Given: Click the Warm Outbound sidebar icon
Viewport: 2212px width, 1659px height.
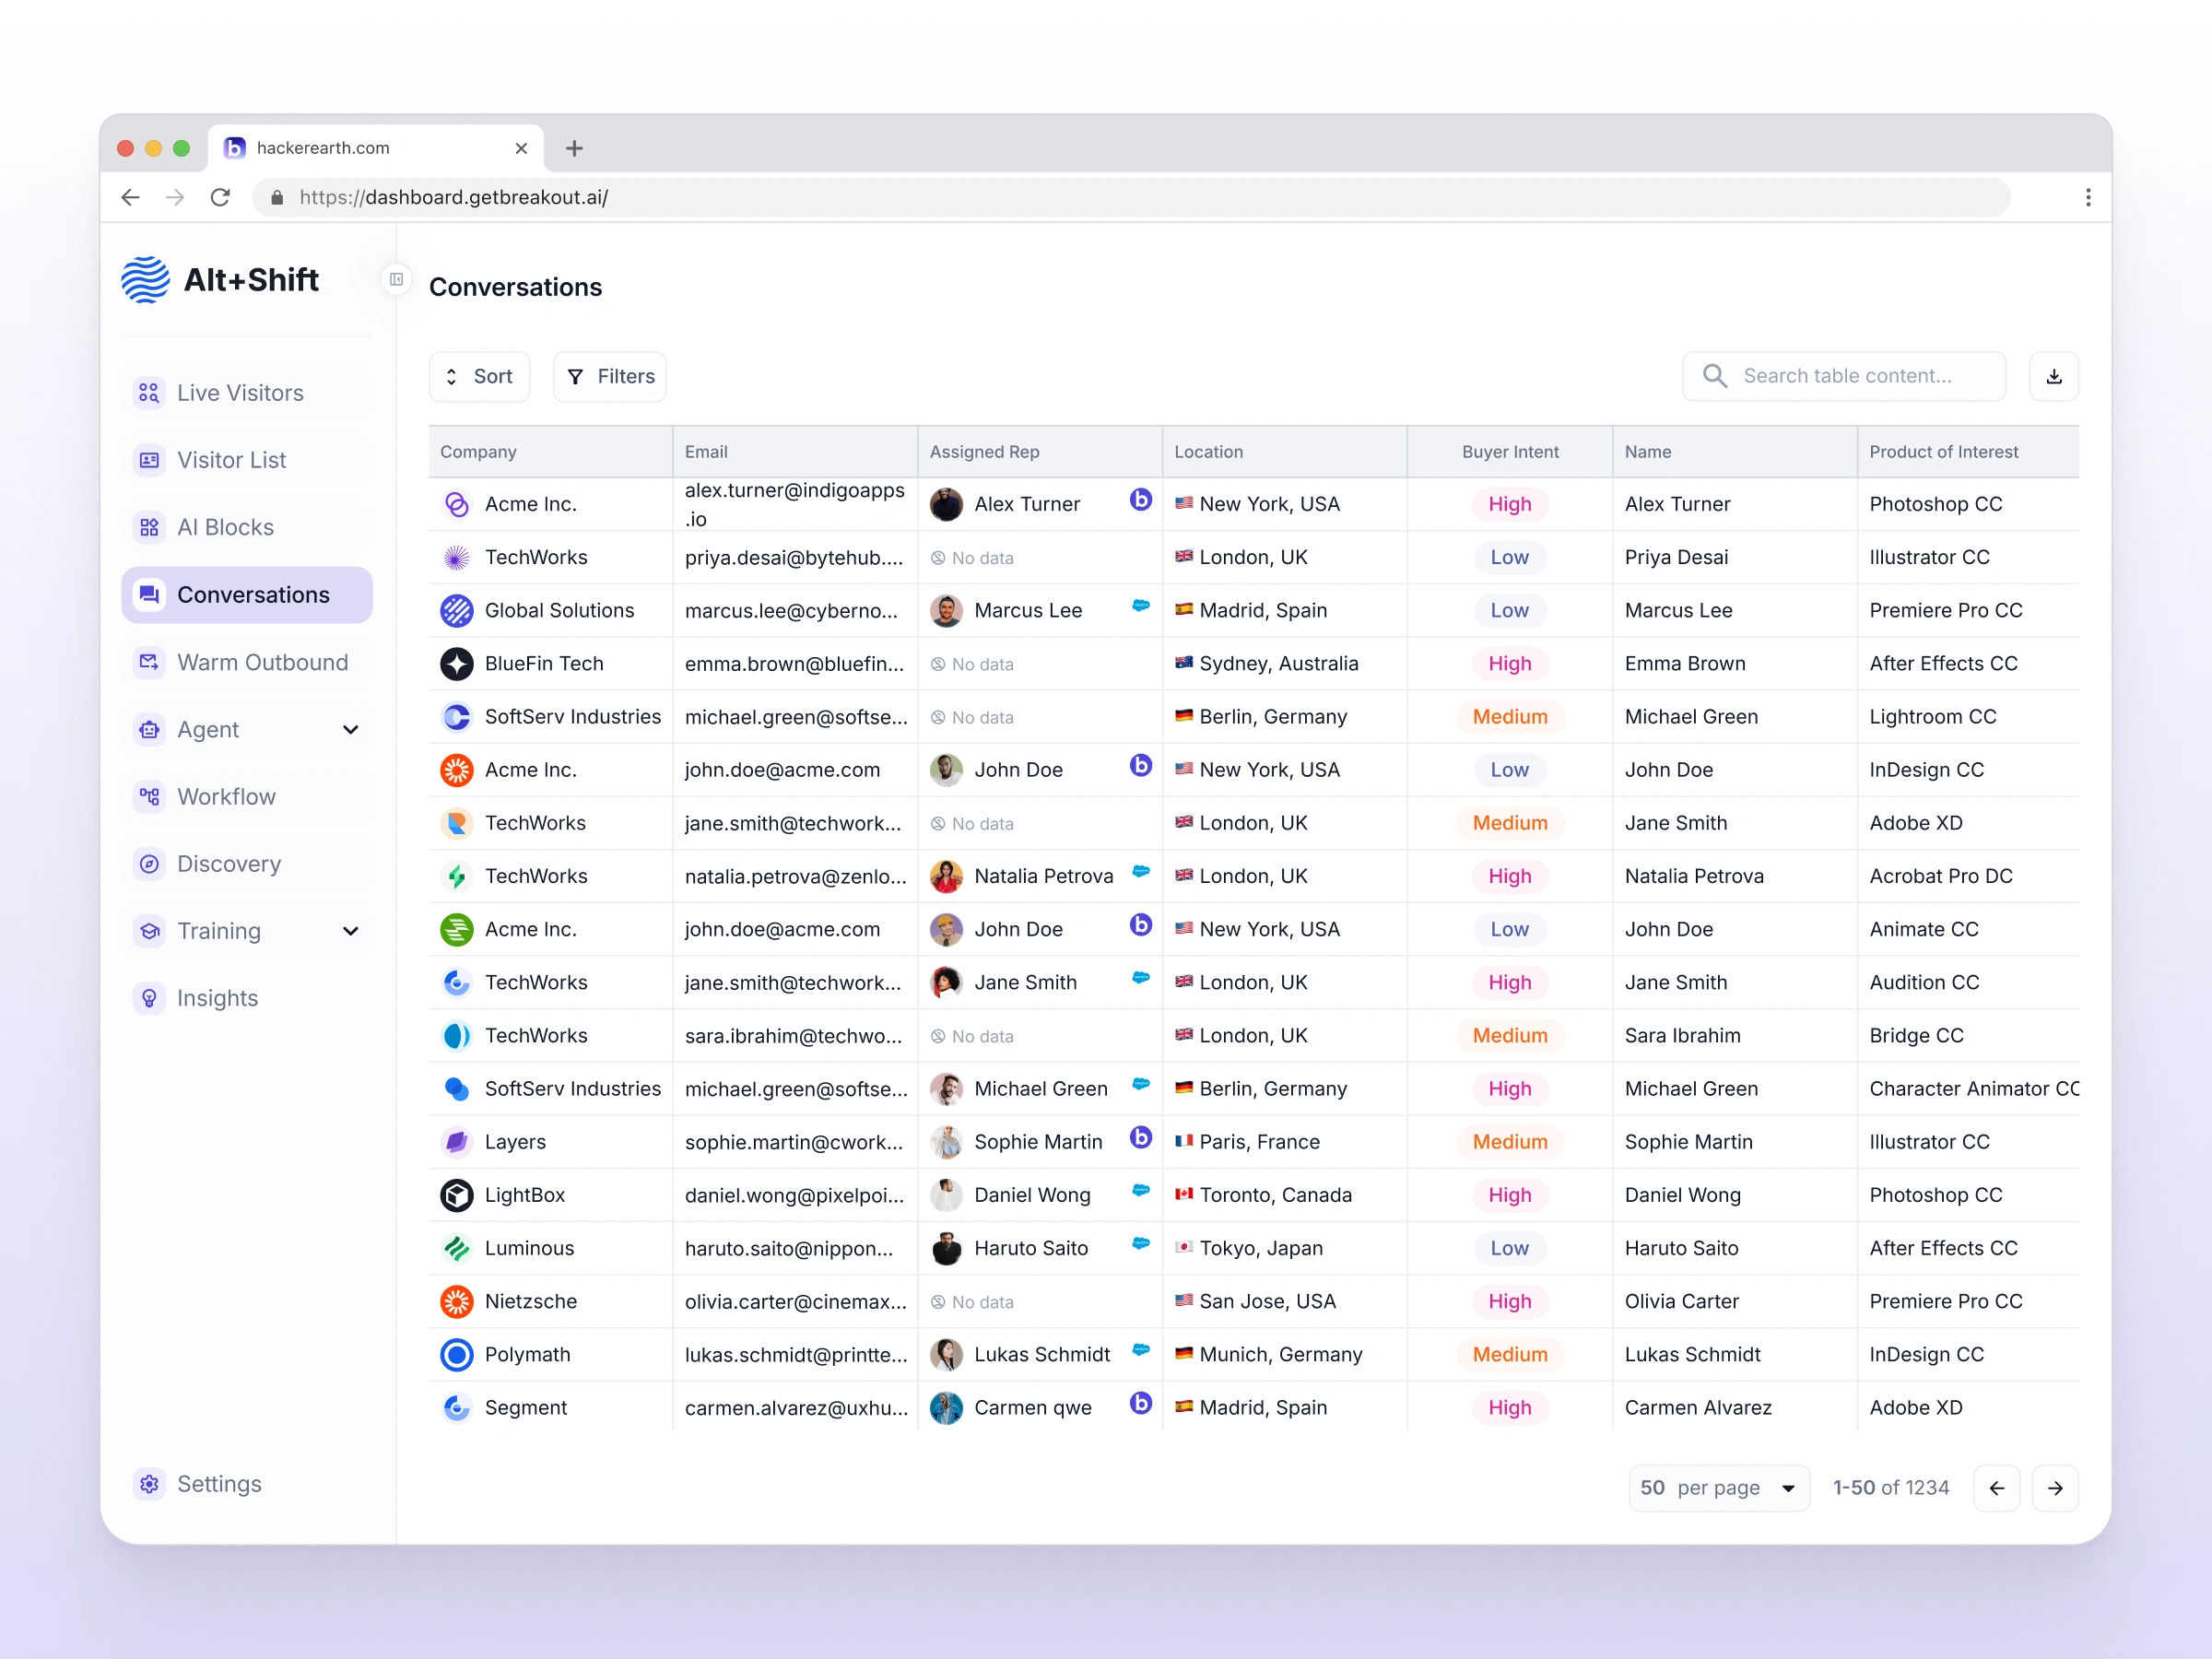Looking at the screenshot, I should [149, 662].
